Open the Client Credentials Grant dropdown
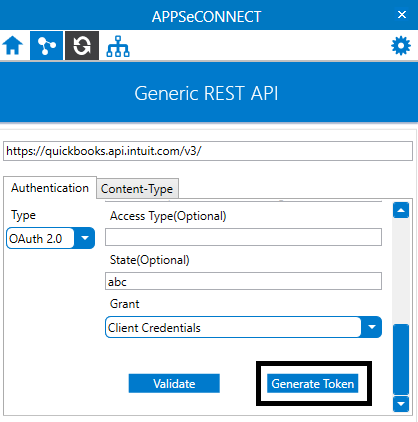Viewport: 418px width, 422px height. (243, 327)
